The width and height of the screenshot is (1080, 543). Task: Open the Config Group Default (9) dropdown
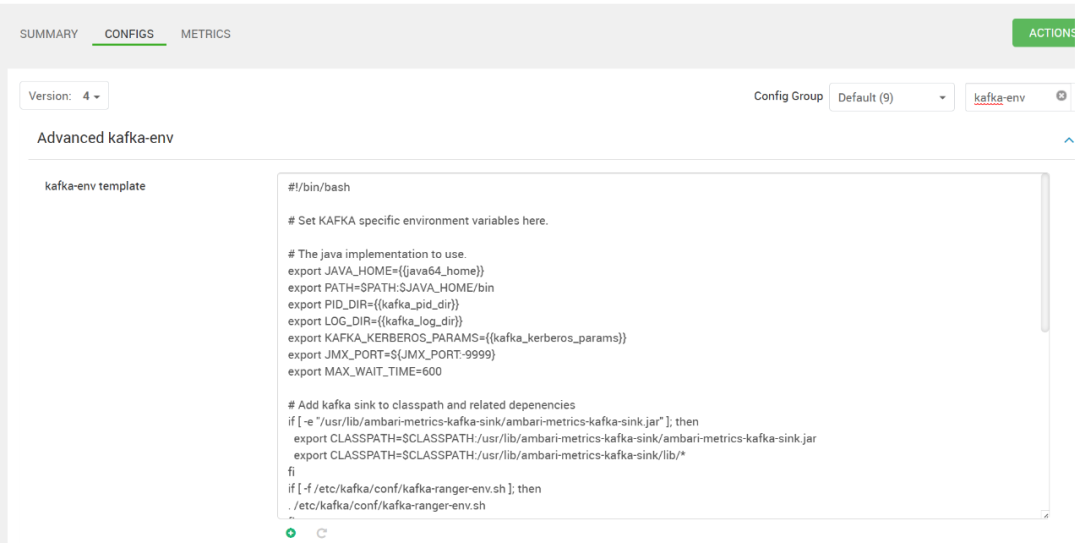[x=892, y=97]
